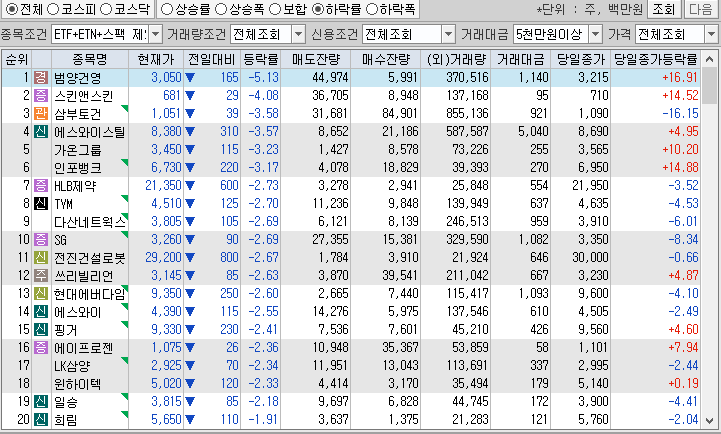The width and height of the screenshot is (721, 434).
Task: Click the 증 badge icon next to 스킨앤스킨
Action: [41, 96]
